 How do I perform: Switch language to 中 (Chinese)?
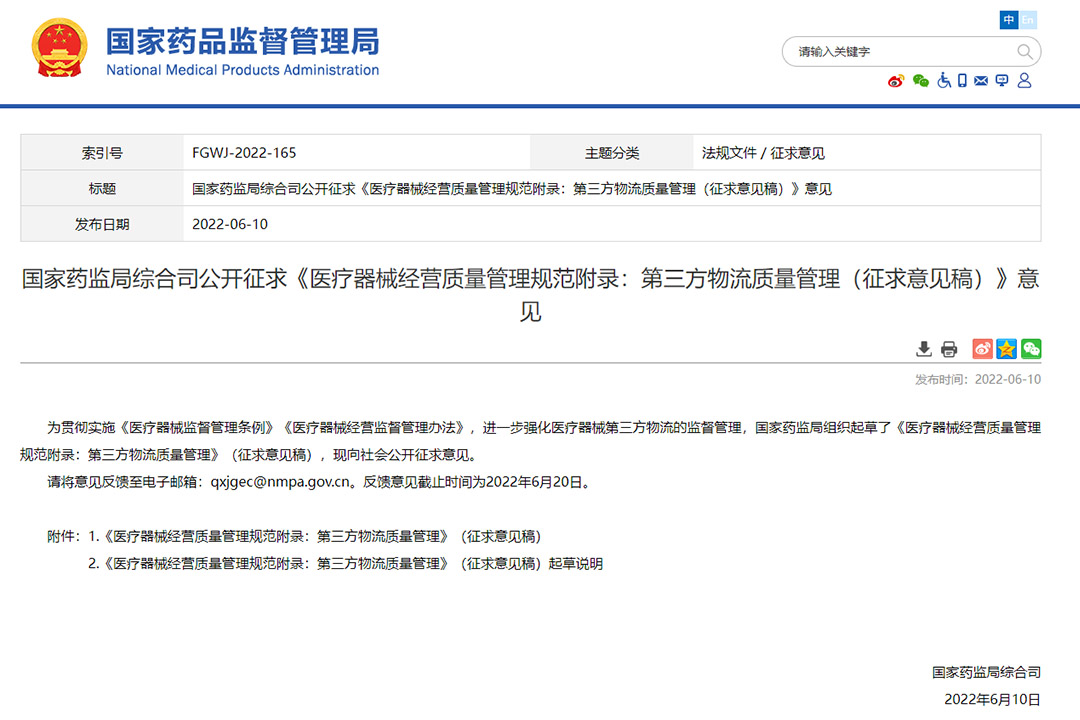point(1008,20)
